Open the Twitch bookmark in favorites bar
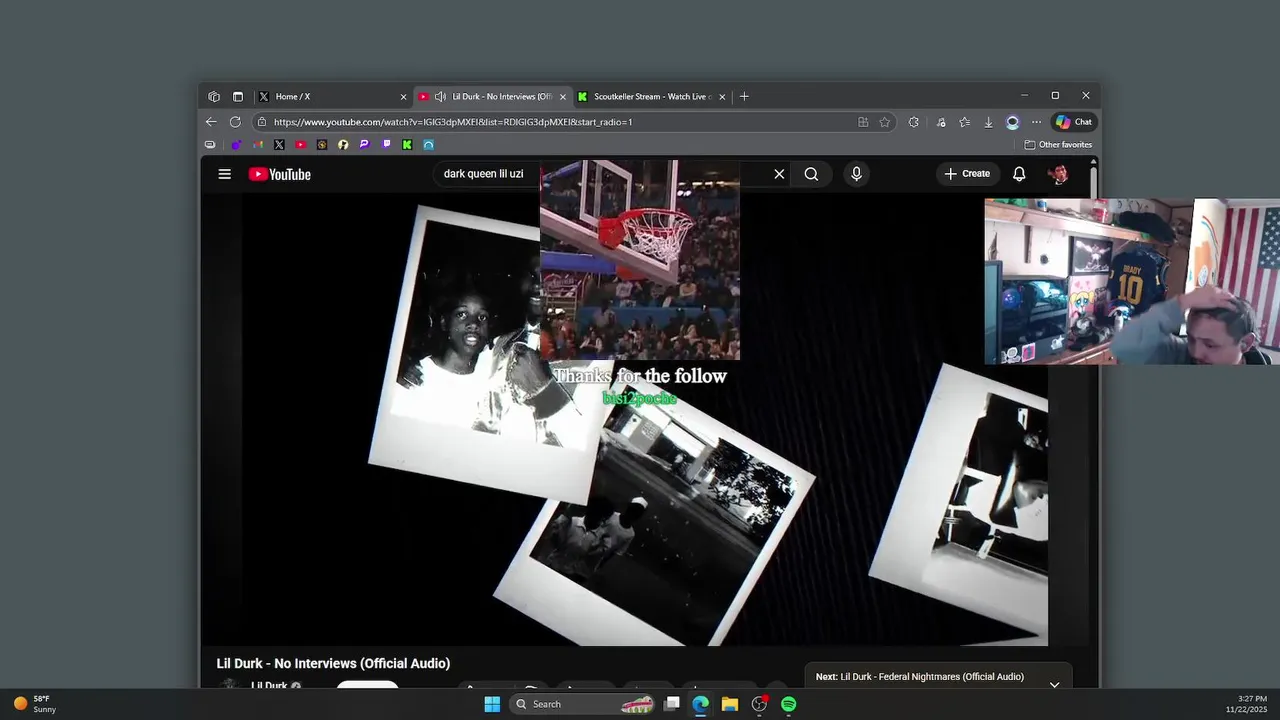This screenshot has height=720, width=1280. click(387, 145)
